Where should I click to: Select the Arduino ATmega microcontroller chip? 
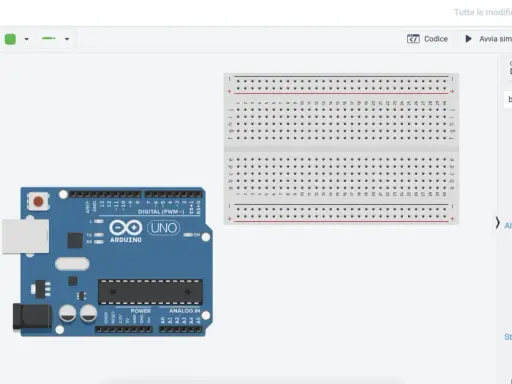150,292
